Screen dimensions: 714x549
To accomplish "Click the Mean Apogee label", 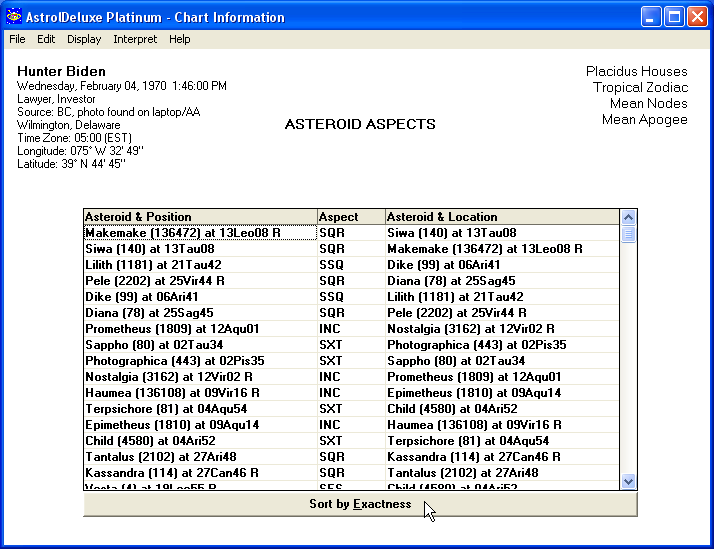I will [x=644, y=120].
